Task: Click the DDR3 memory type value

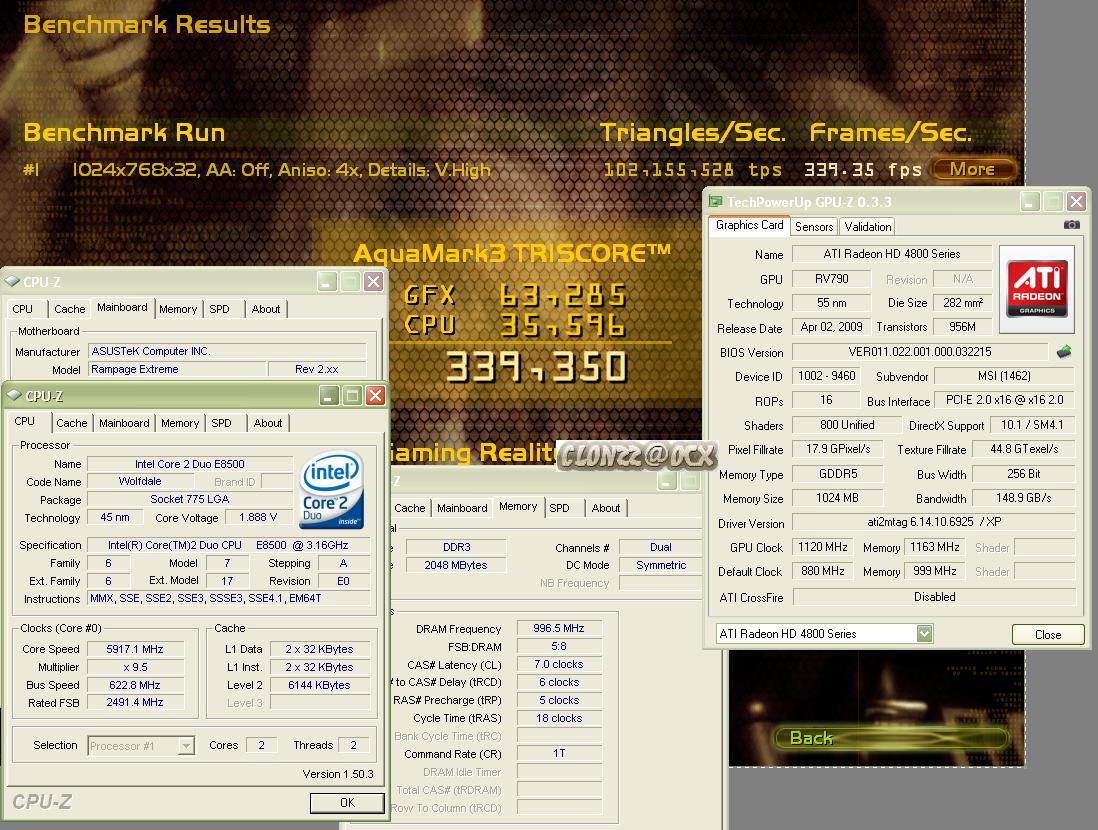Action: tap(457, 547)
